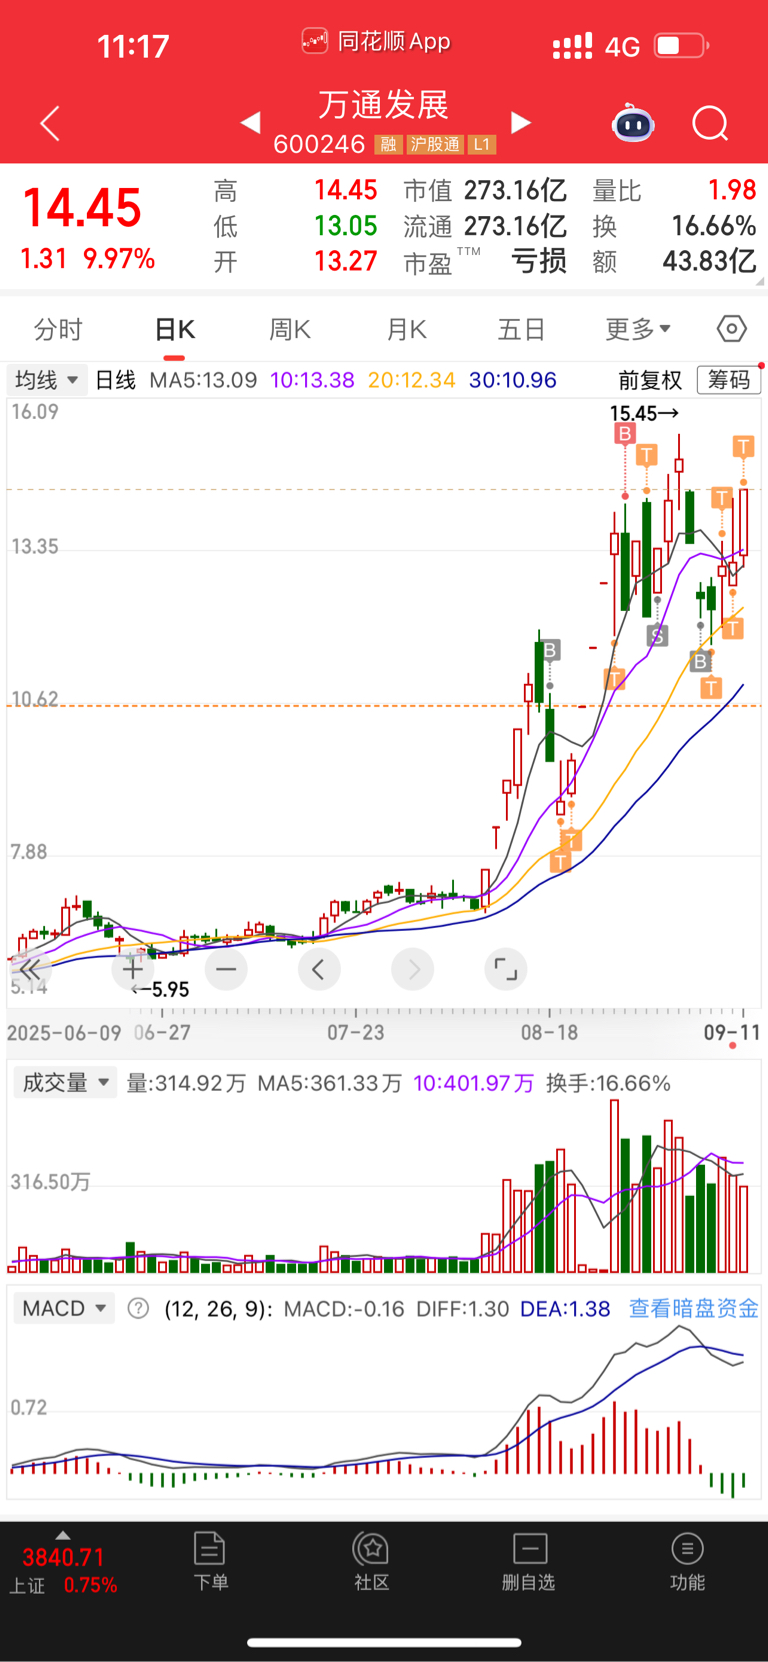Image resolution: width=768 pixels, height=1662 pixels.
Task: Tap the MA5:13.09 label
Action: (x=203, y=380)
